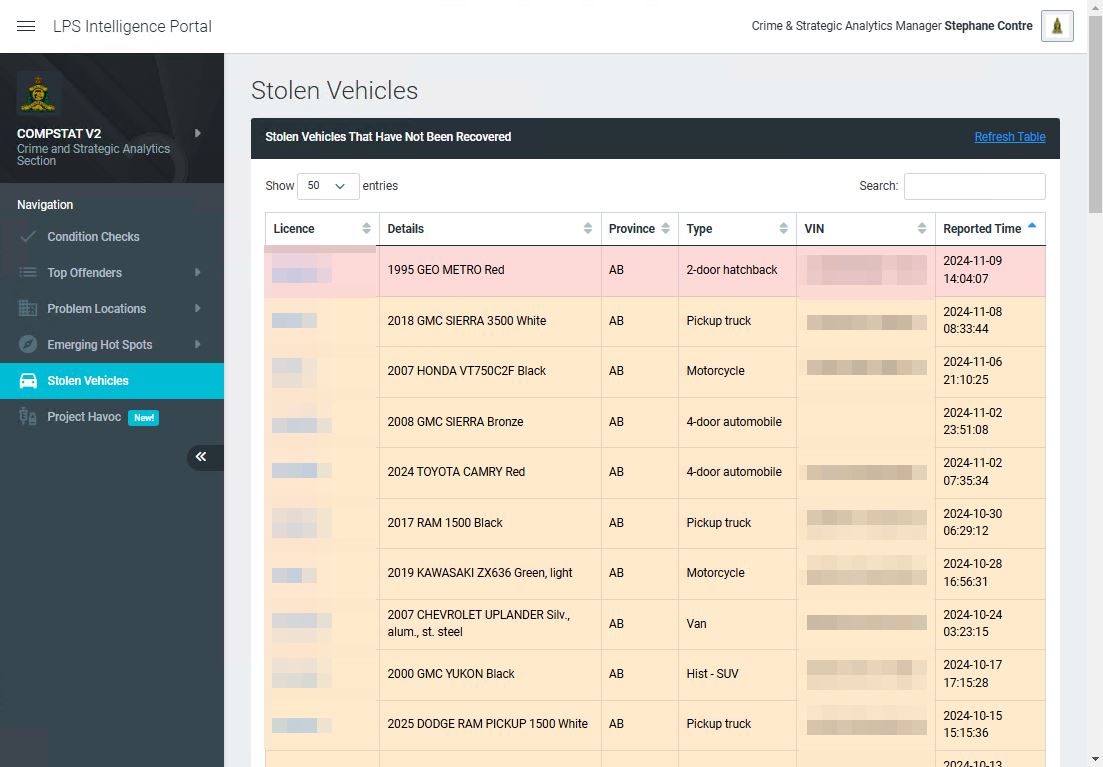The height and width of the screenshot is (767, 1103).
Task: Click the Stolen Vehicles car icon
Action: [x=28, y=381]
